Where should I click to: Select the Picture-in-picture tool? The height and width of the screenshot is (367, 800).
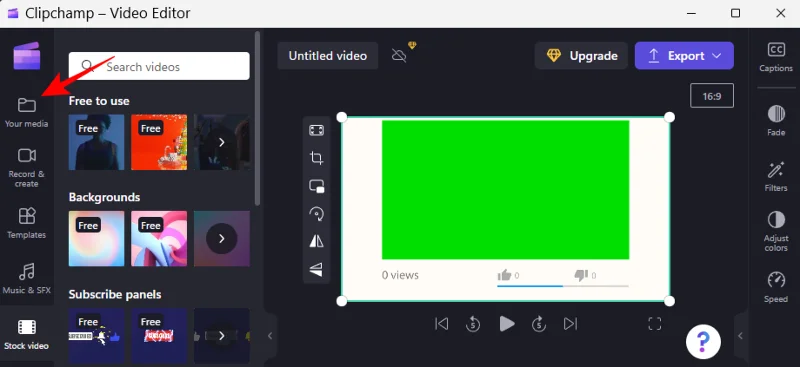click(x=316, y=186)
